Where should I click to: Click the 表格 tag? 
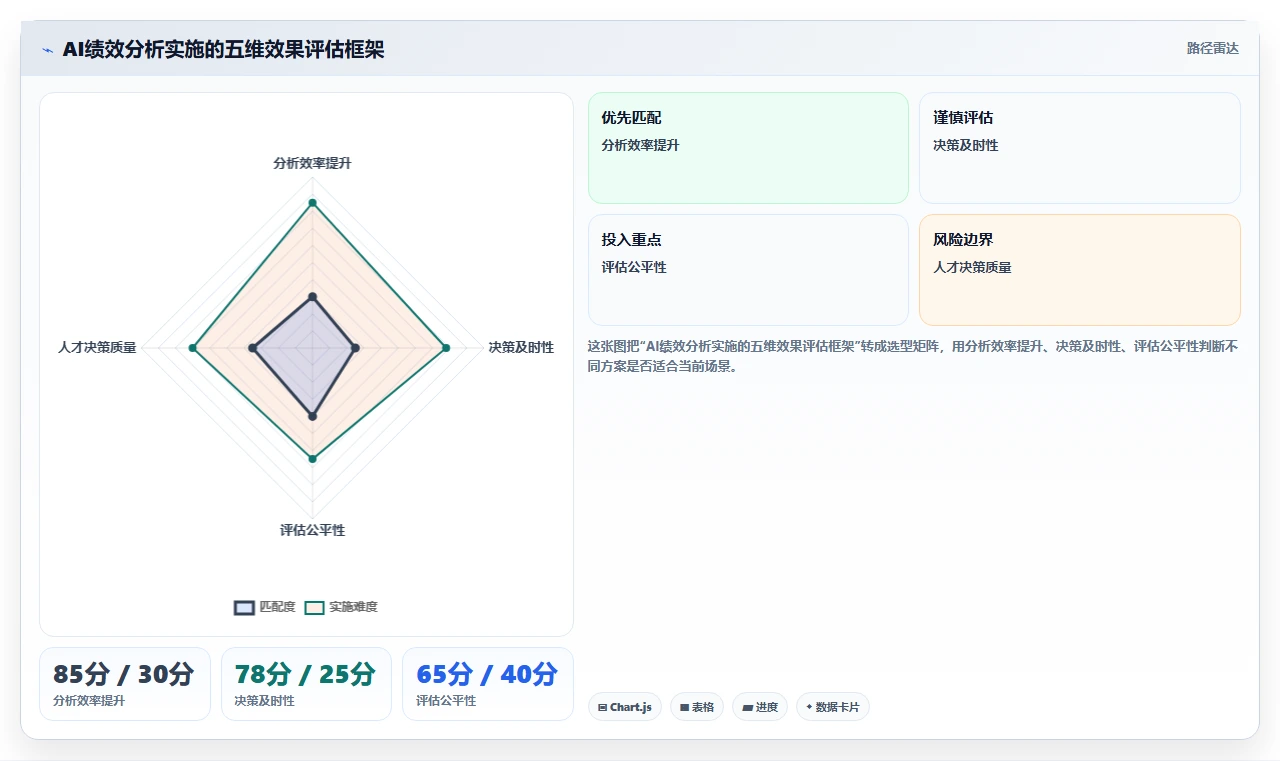697,707
